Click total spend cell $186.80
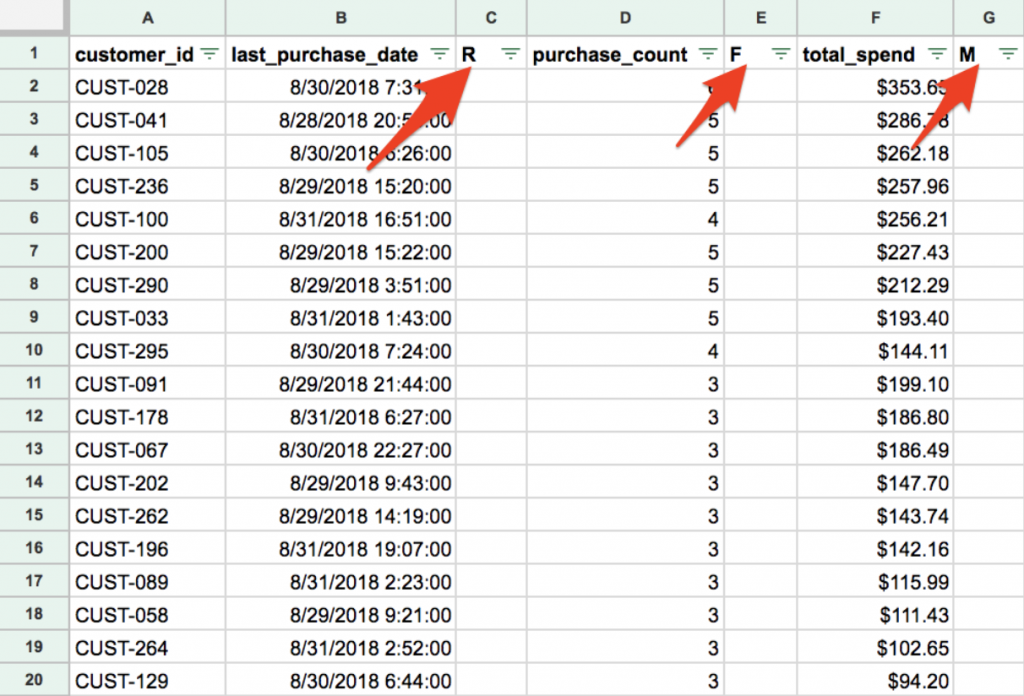This screenshot has width=1024, height=696. pyautogui.click(x=875, y=417)
